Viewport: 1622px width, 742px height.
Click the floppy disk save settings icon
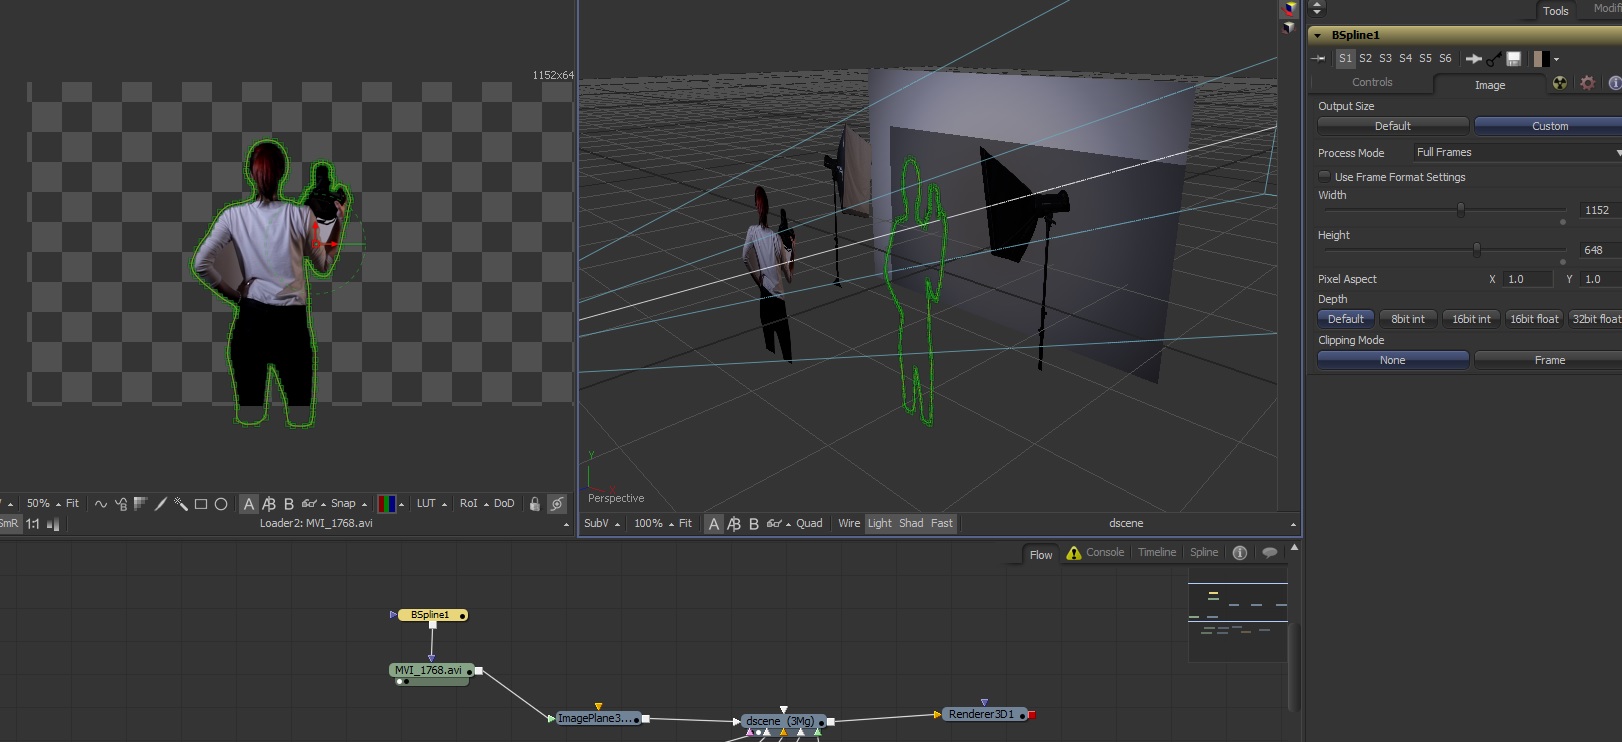[x=1514, y=59]
